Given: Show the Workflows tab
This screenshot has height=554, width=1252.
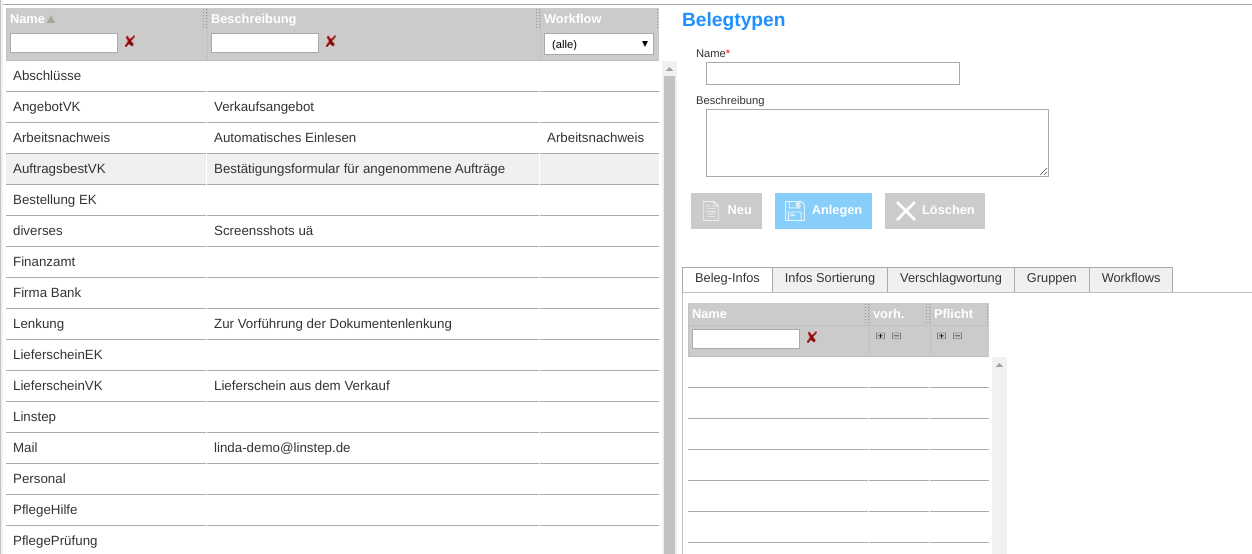Looking at the screenshot, I should (1130, 279).
